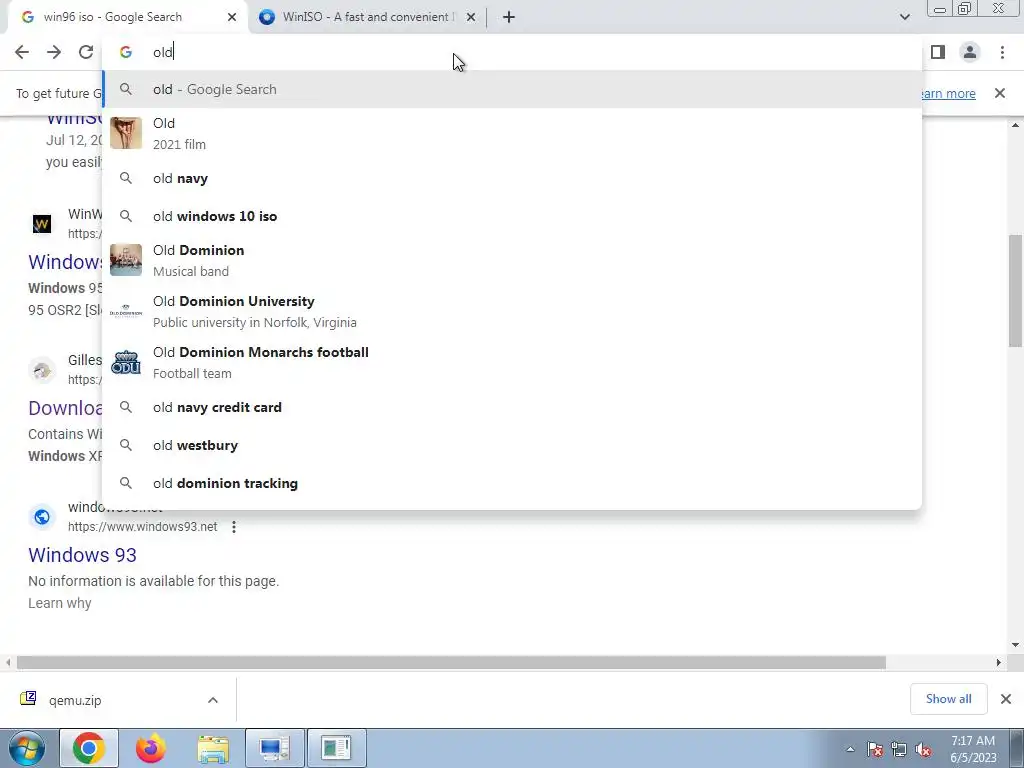Viewport: 1024px width, 768px height.
Task: Close the downloads bar
Action: coord(1006,699)
